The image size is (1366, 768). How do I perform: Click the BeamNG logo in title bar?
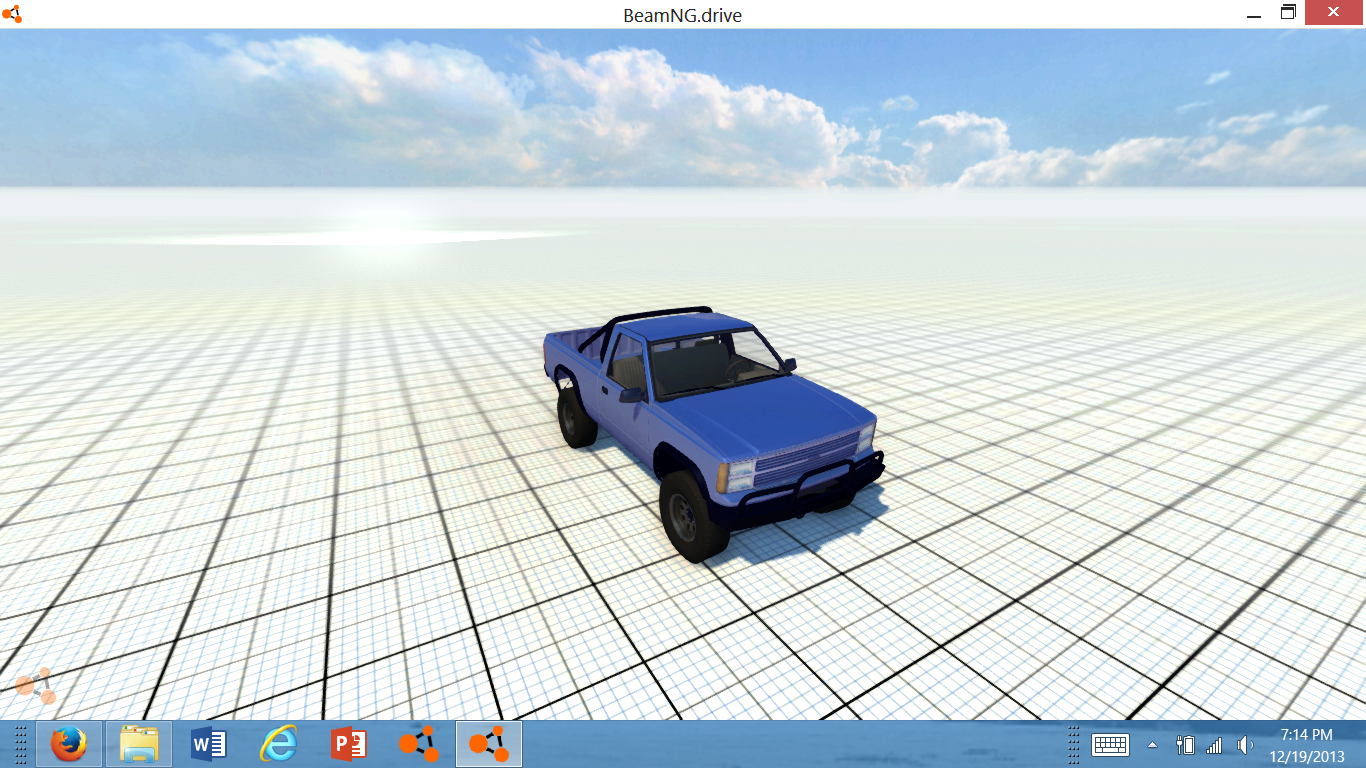12,14
